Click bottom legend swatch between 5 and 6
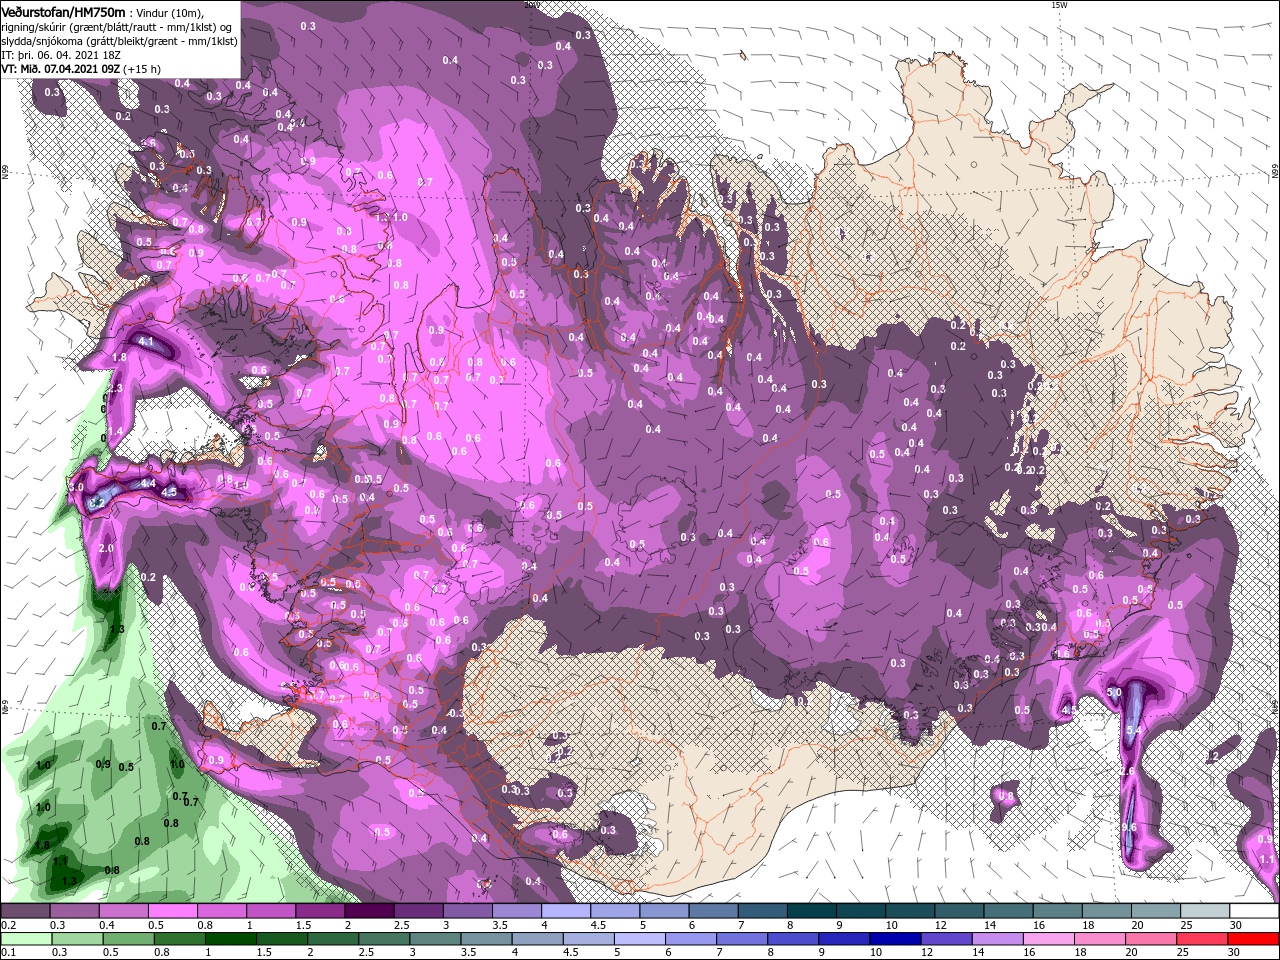This screenshot has width=1280, height=960. click(x=640, y=938)
